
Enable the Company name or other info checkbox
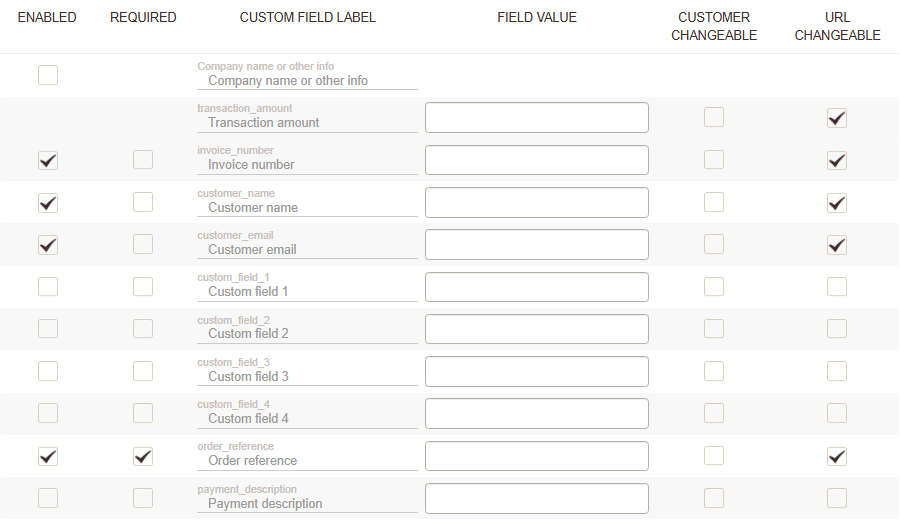(48, 75)
